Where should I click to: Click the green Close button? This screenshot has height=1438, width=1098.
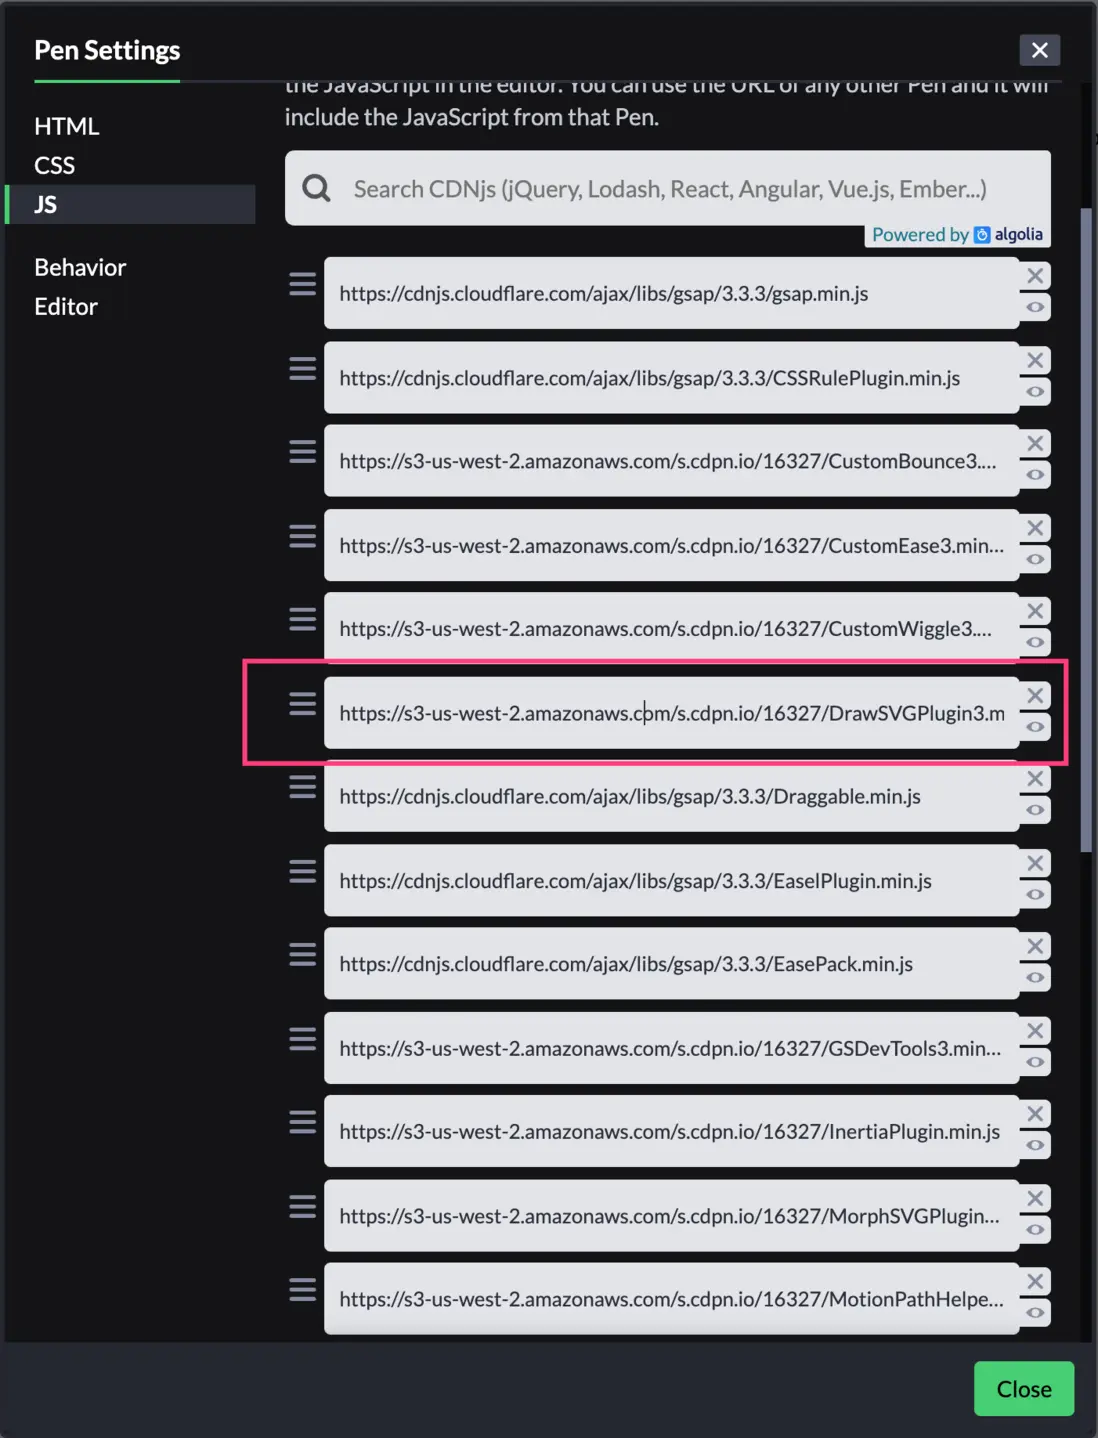(x=1024, y=1388)
